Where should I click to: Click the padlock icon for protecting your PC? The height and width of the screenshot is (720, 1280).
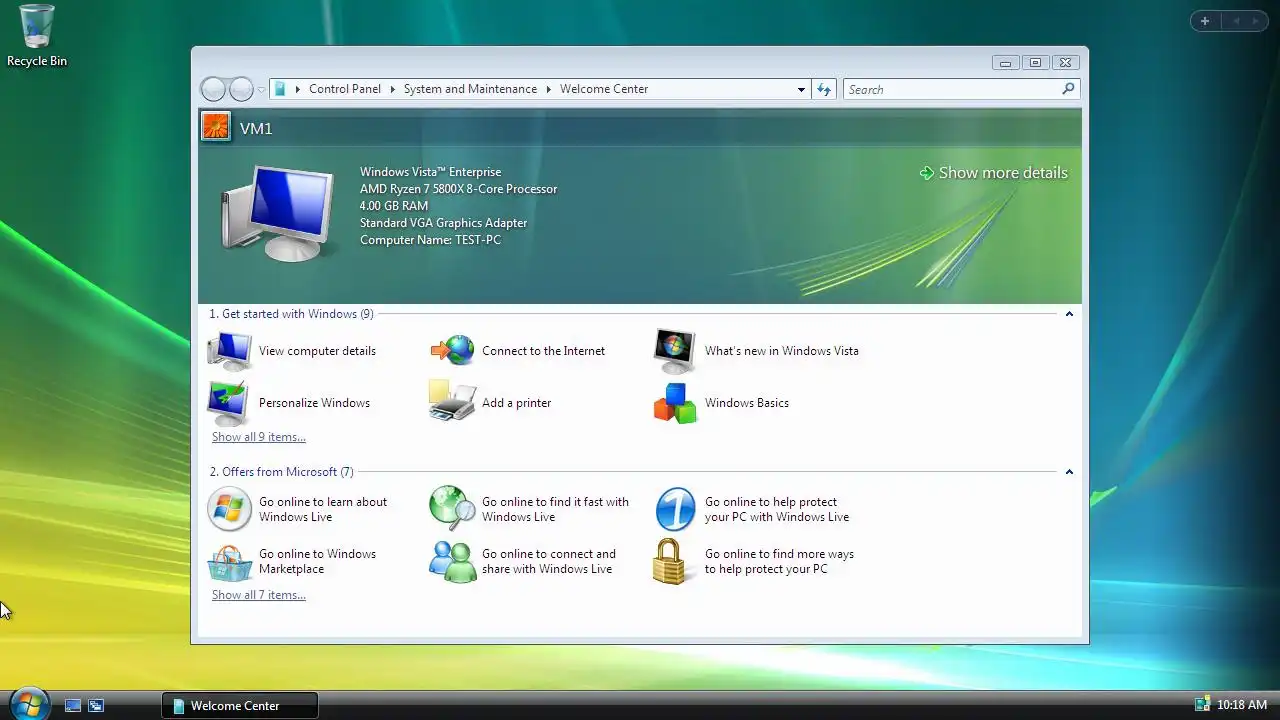[670, 561]
